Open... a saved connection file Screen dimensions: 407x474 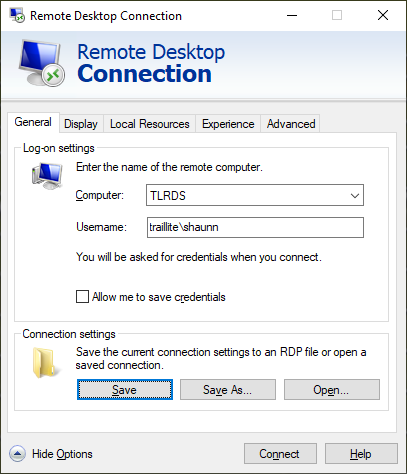pos(332,389)
